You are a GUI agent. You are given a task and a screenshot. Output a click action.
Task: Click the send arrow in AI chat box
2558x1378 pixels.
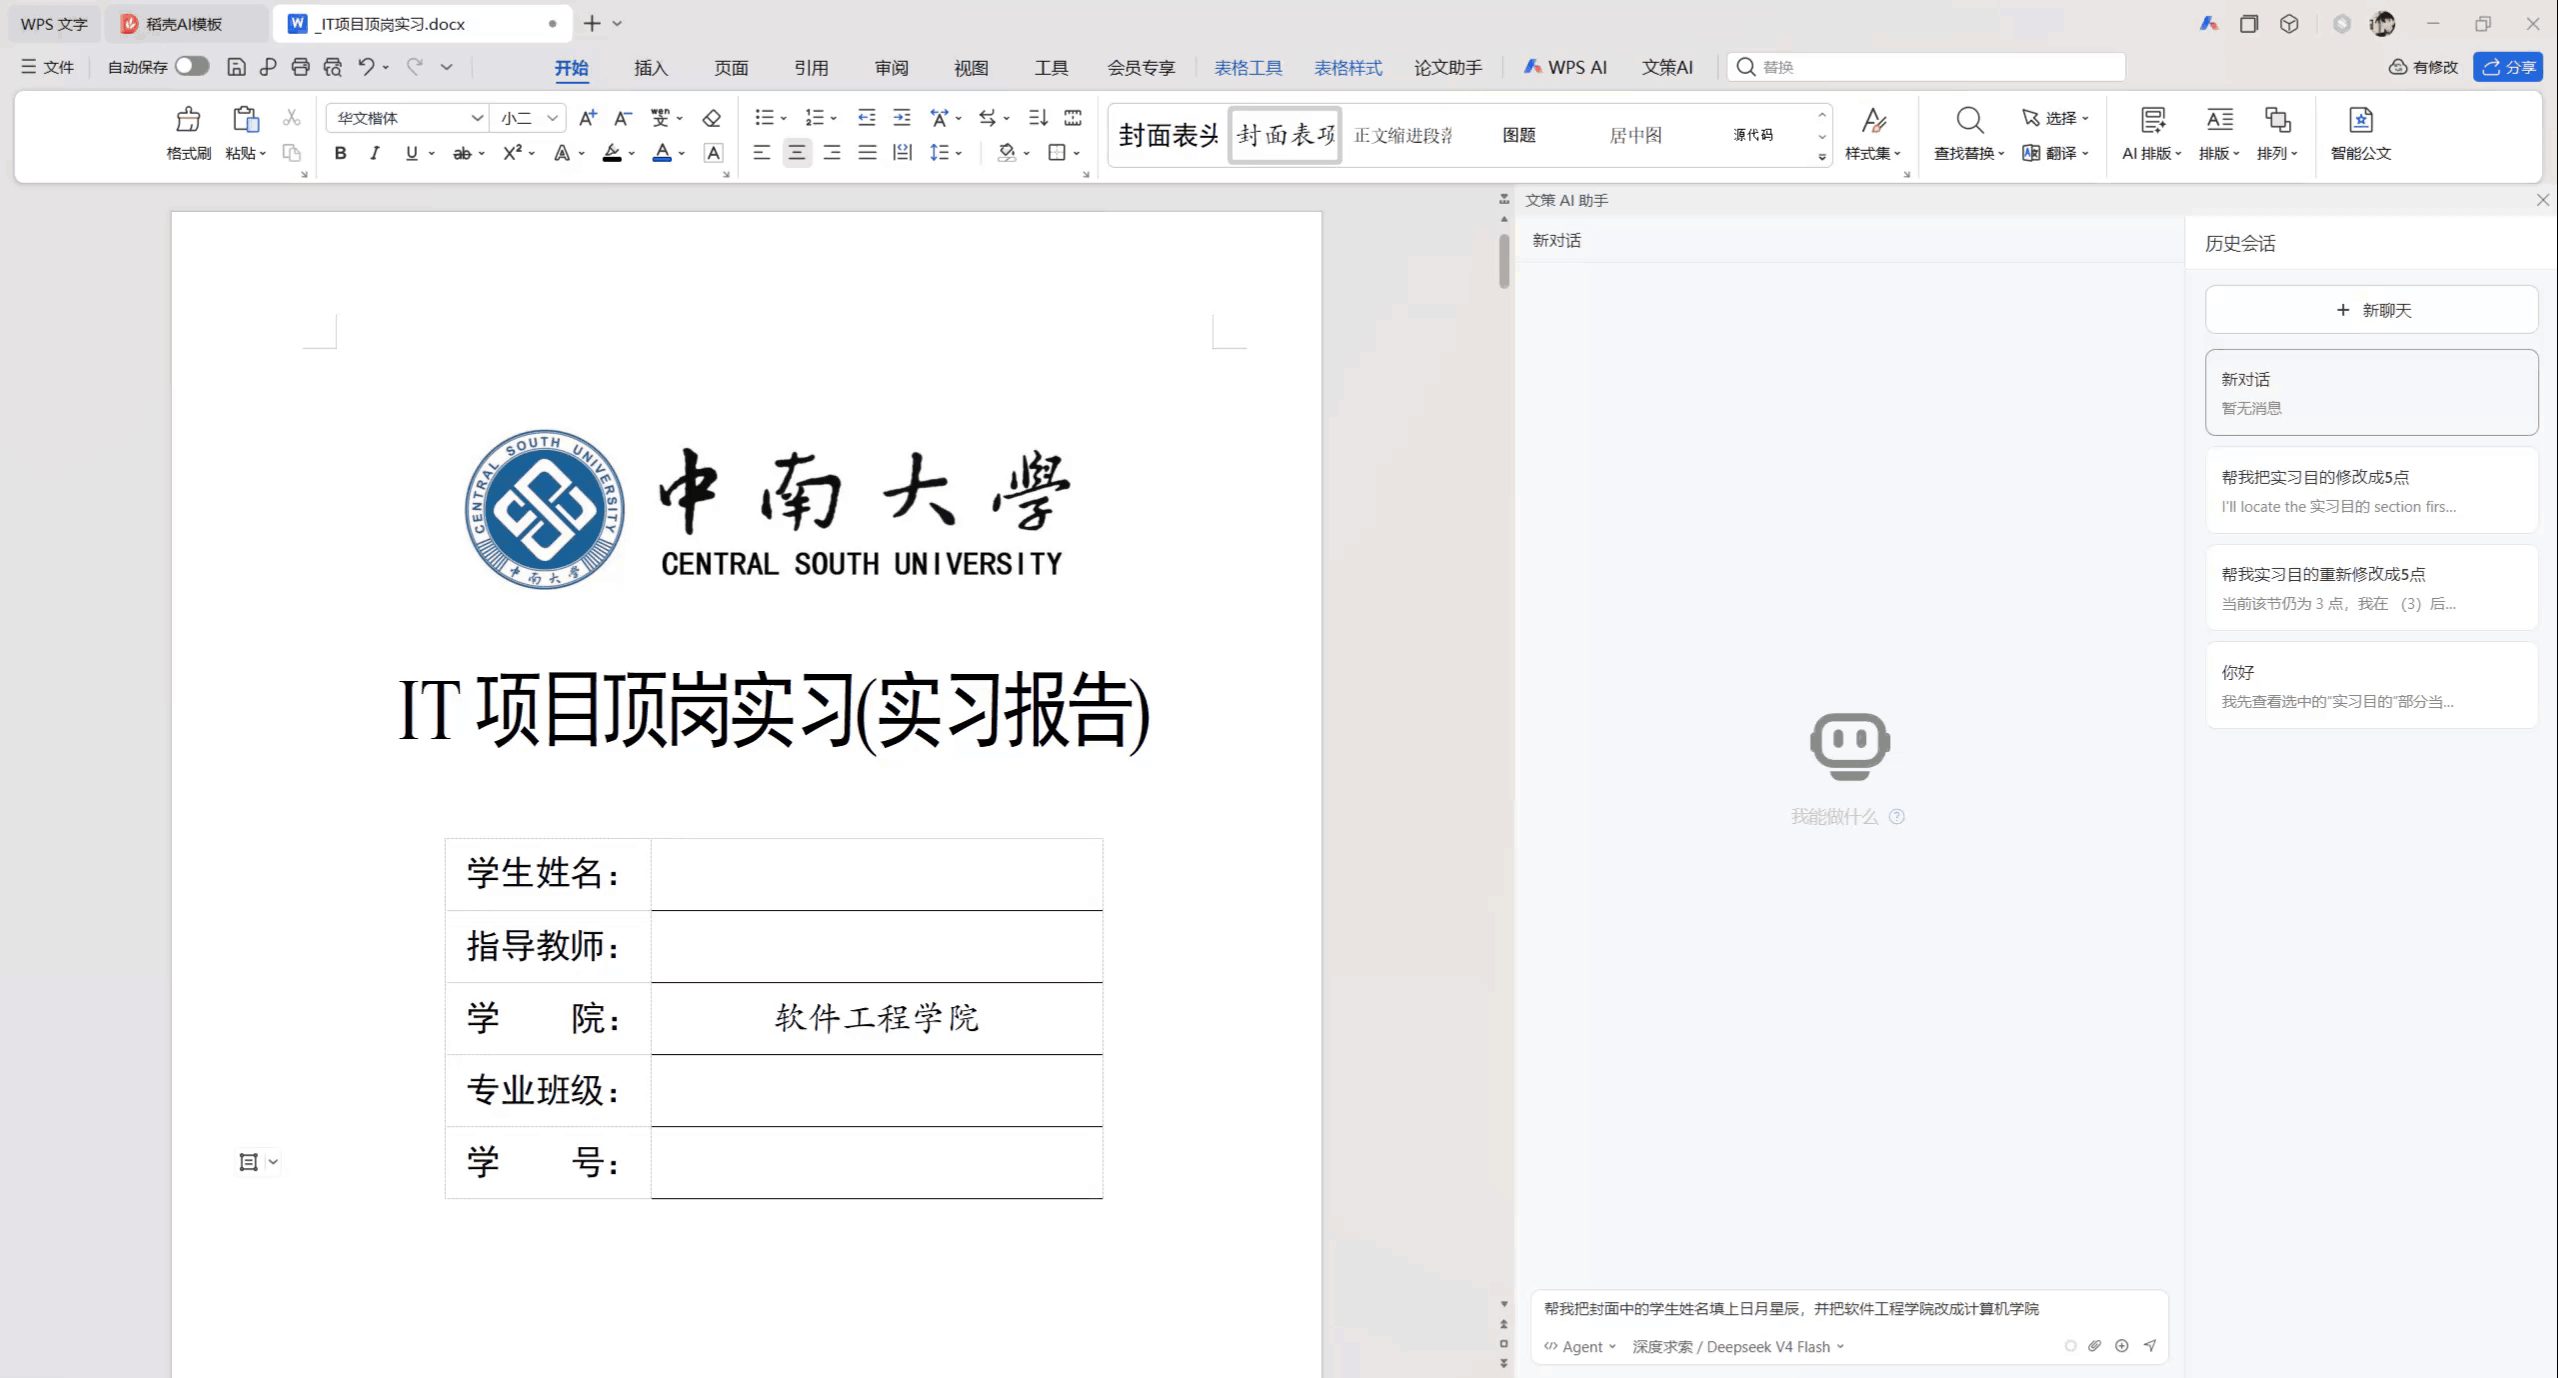pyautogui.click(x=2149, y=1346)
